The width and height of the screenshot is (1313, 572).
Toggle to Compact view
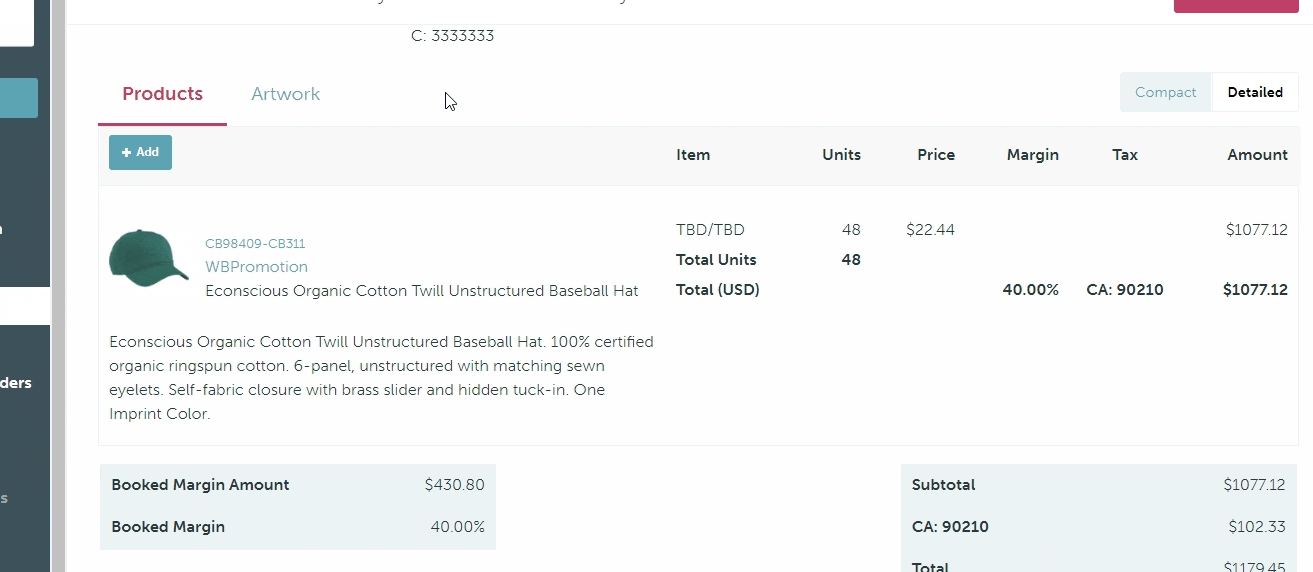(1165, 92)
